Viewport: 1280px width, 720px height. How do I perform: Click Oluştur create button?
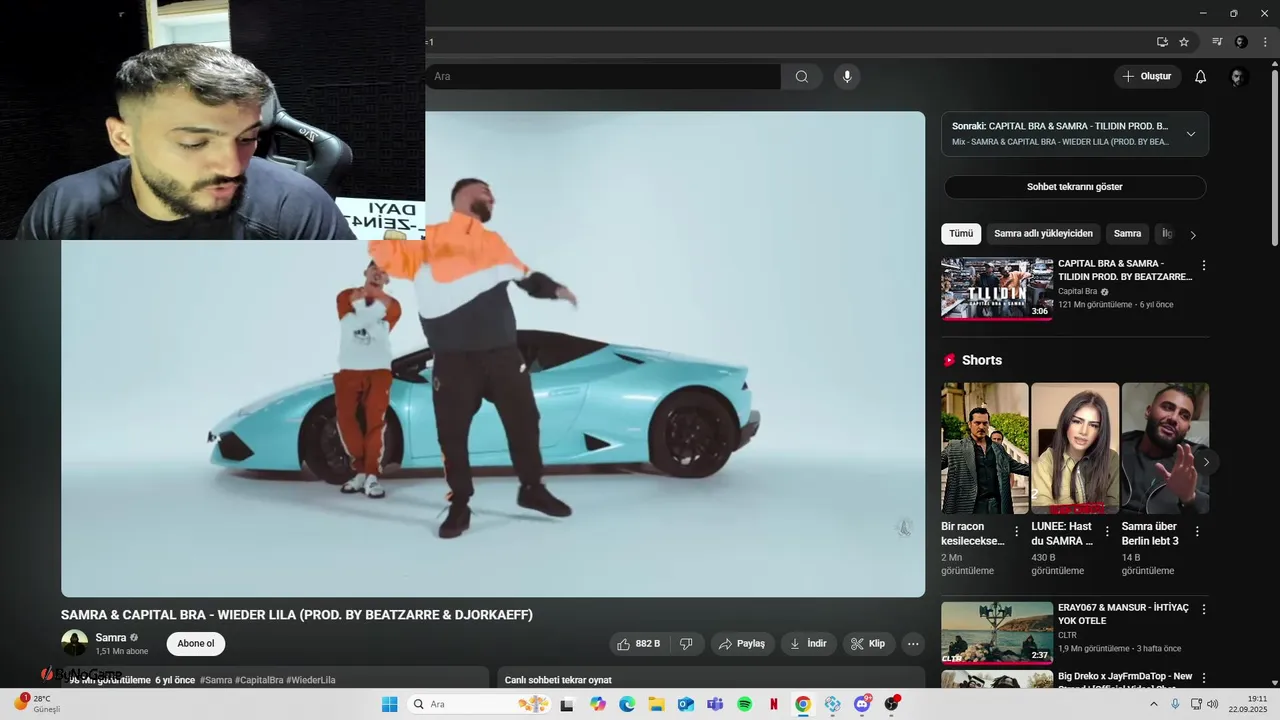click(x=1147, y=77)
